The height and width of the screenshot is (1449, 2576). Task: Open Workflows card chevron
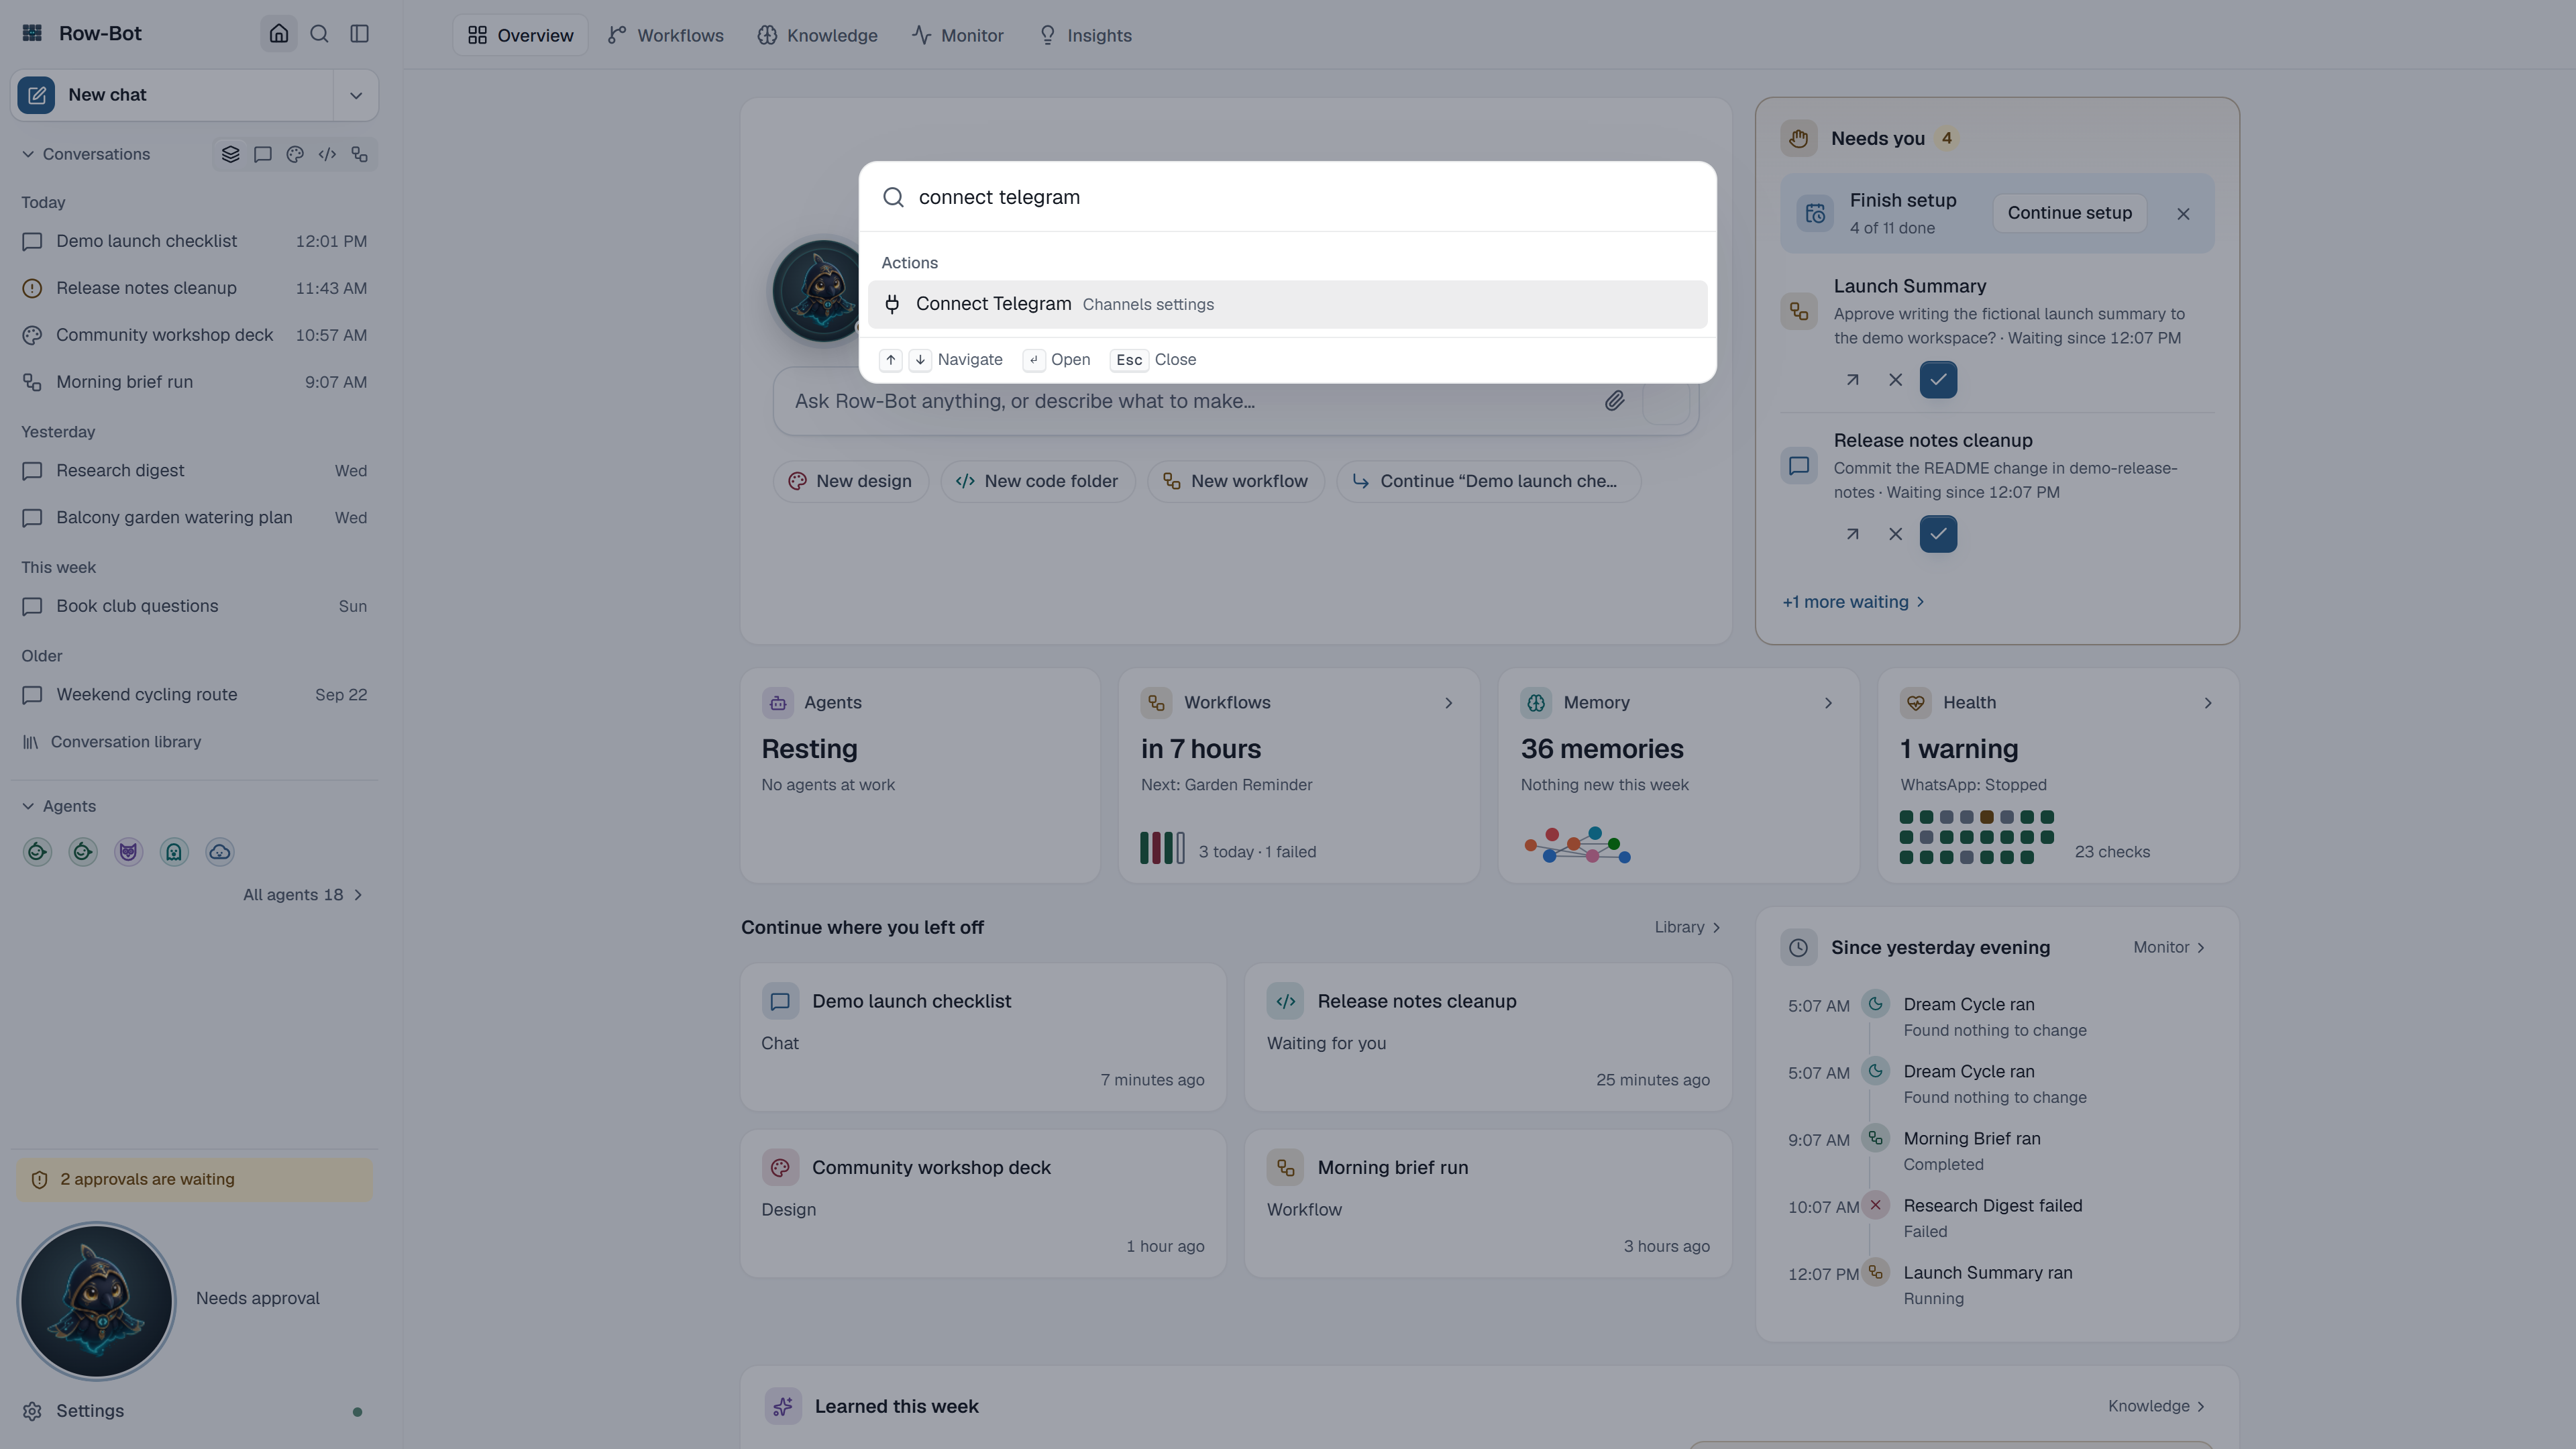point(1448,703)
